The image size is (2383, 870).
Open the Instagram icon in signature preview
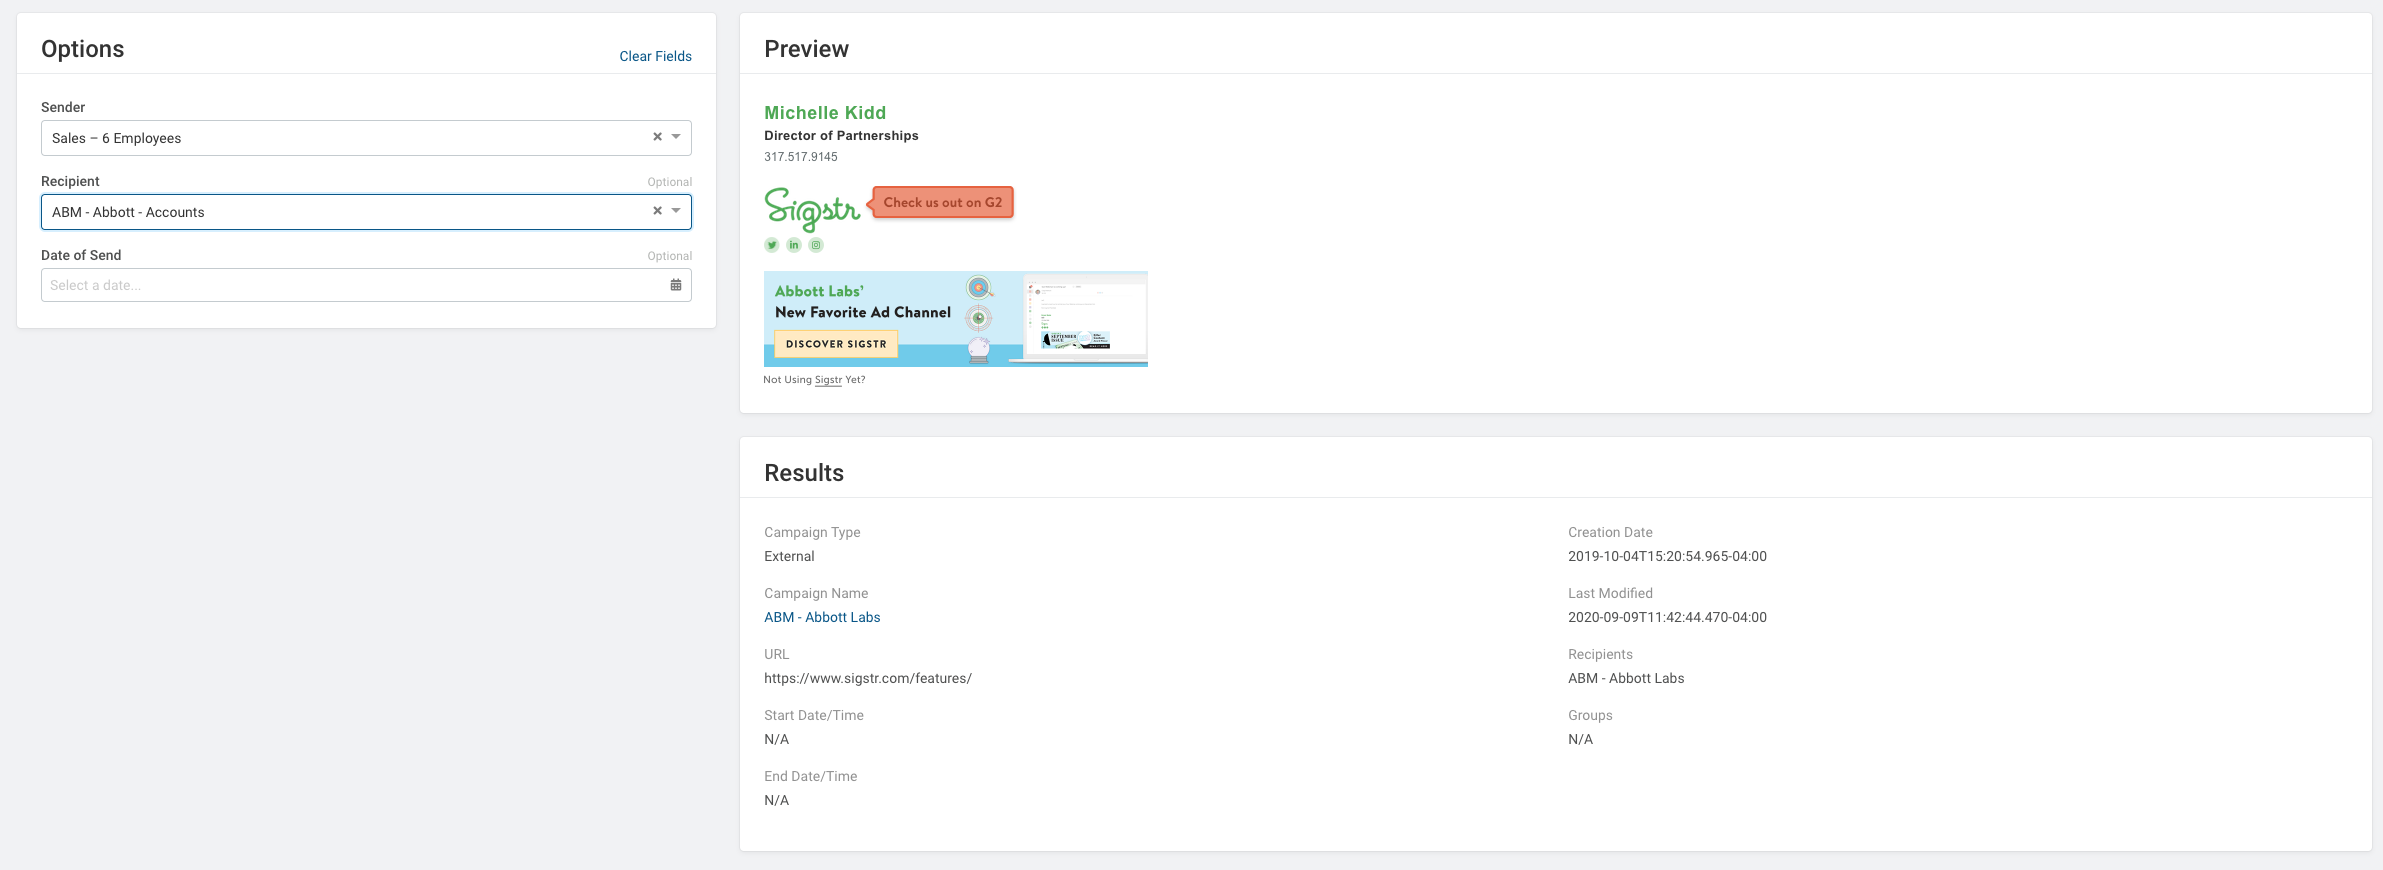816,245
